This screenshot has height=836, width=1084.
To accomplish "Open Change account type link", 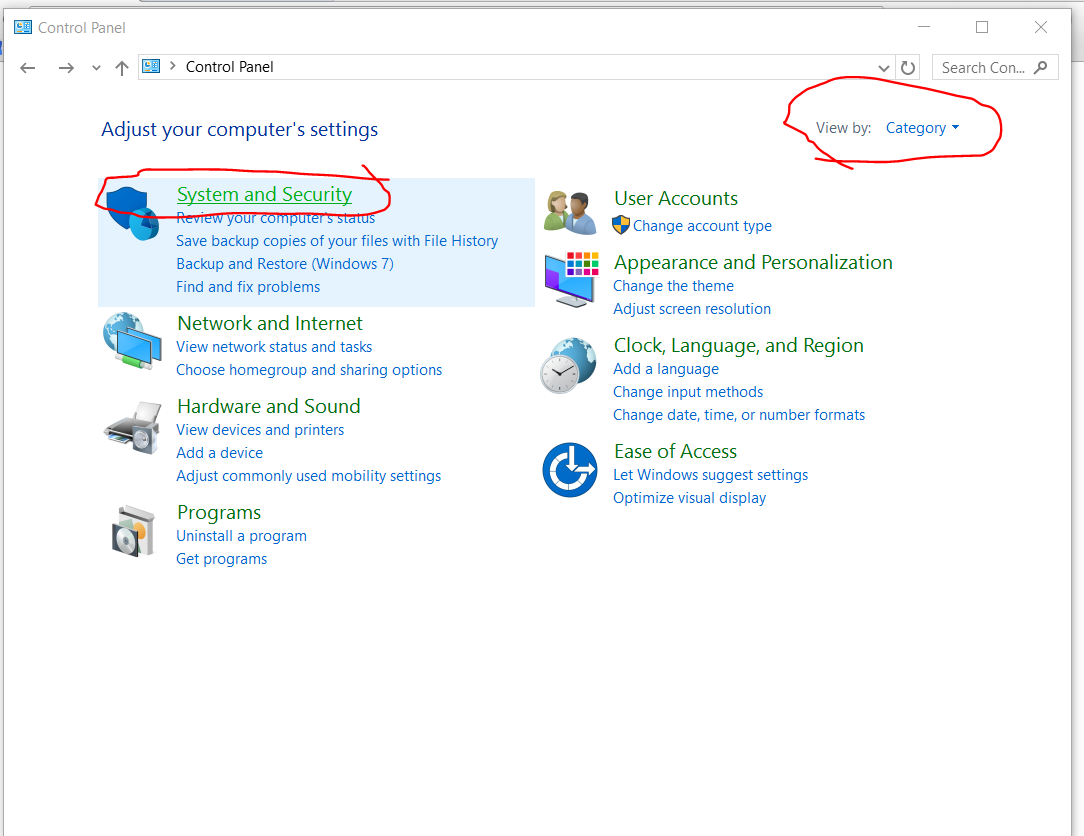I will point(702,226).
